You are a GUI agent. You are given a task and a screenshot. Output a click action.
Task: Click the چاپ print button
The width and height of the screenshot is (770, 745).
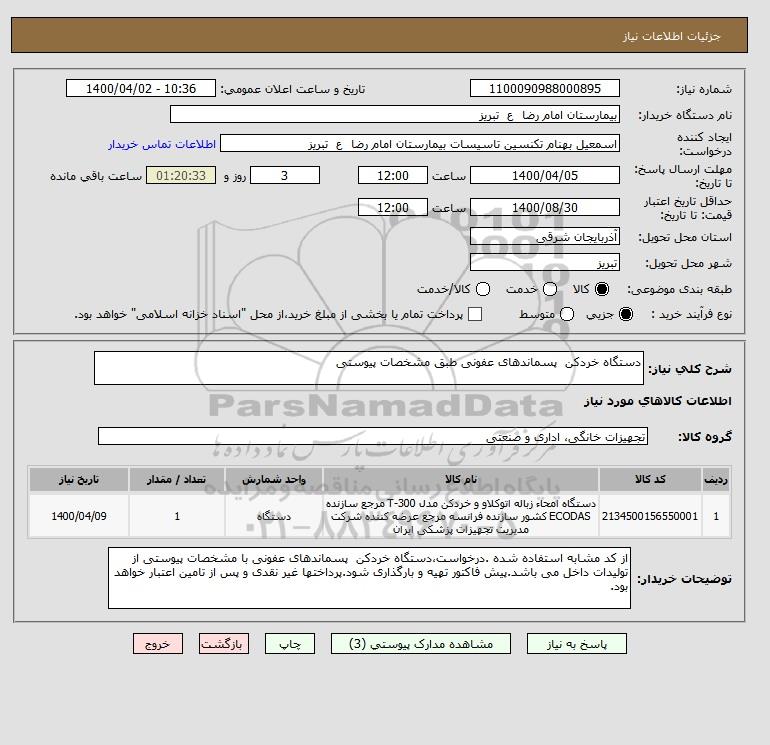290,644
